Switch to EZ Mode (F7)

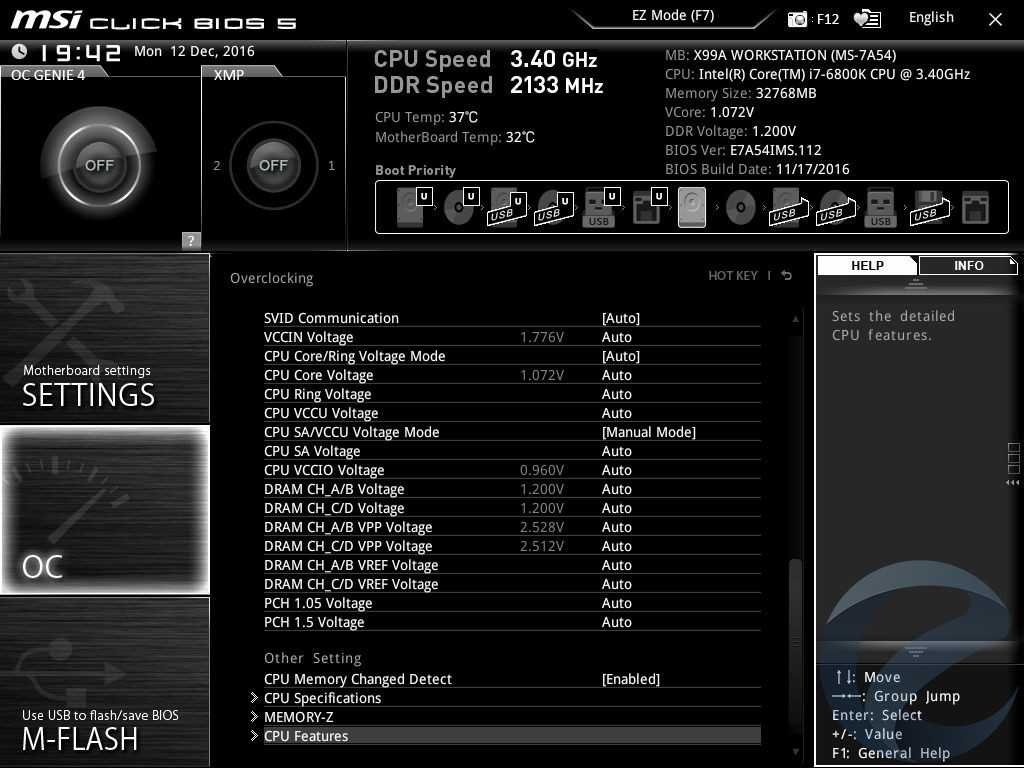pos(672,16)
